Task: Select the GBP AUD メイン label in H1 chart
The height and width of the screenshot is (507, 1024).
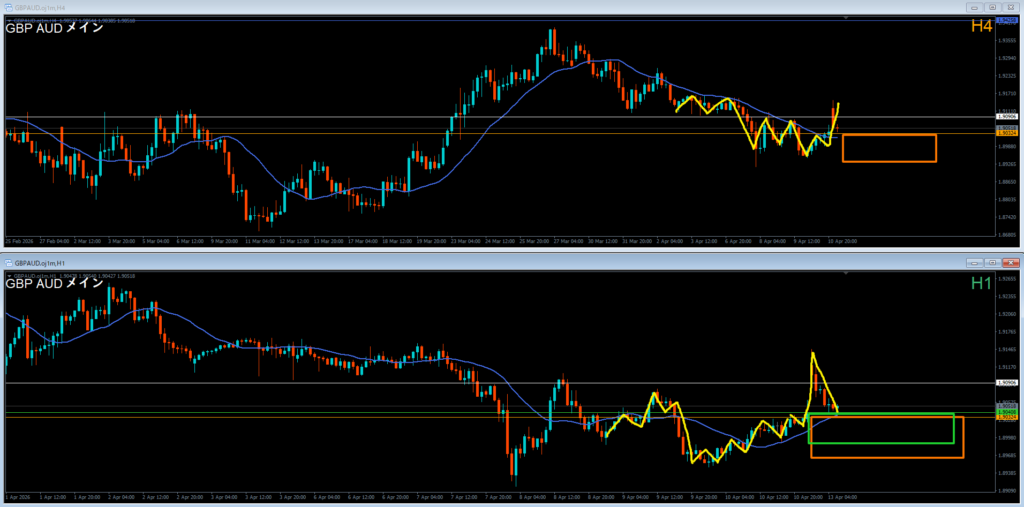Action: click(54, 283)
